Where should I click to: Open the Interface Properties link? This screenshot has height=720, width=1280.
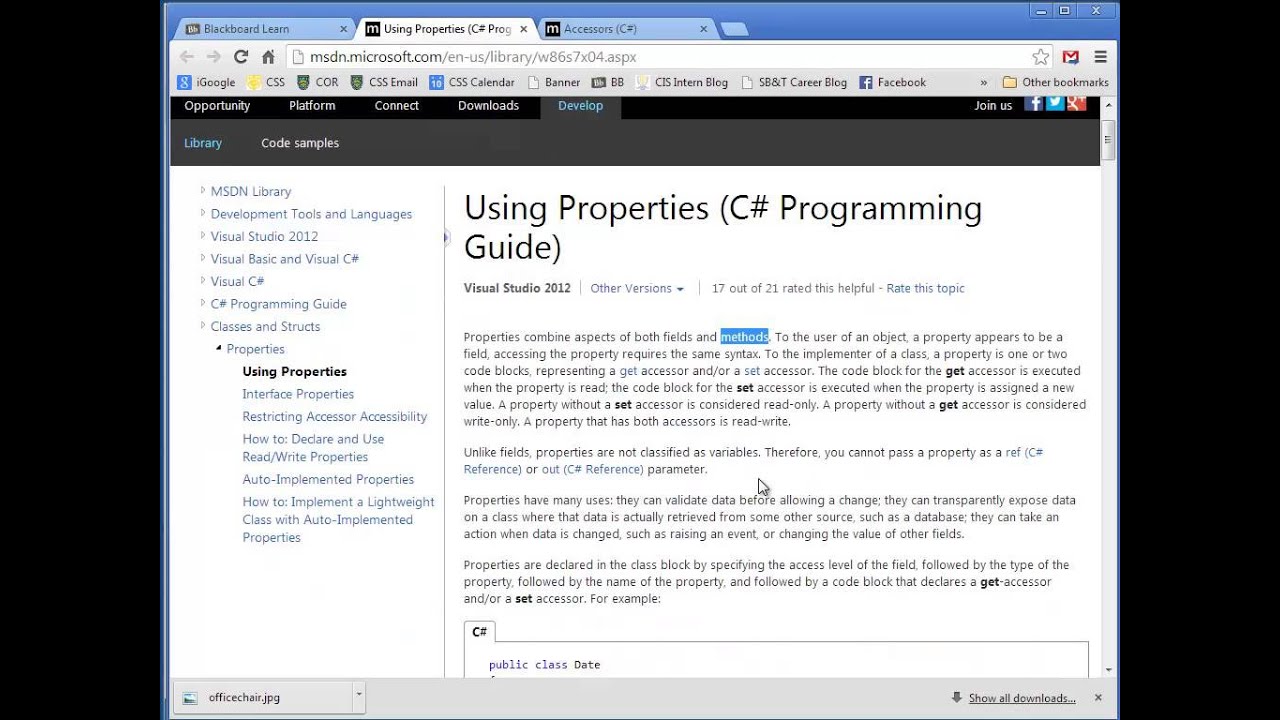[298, 394]
